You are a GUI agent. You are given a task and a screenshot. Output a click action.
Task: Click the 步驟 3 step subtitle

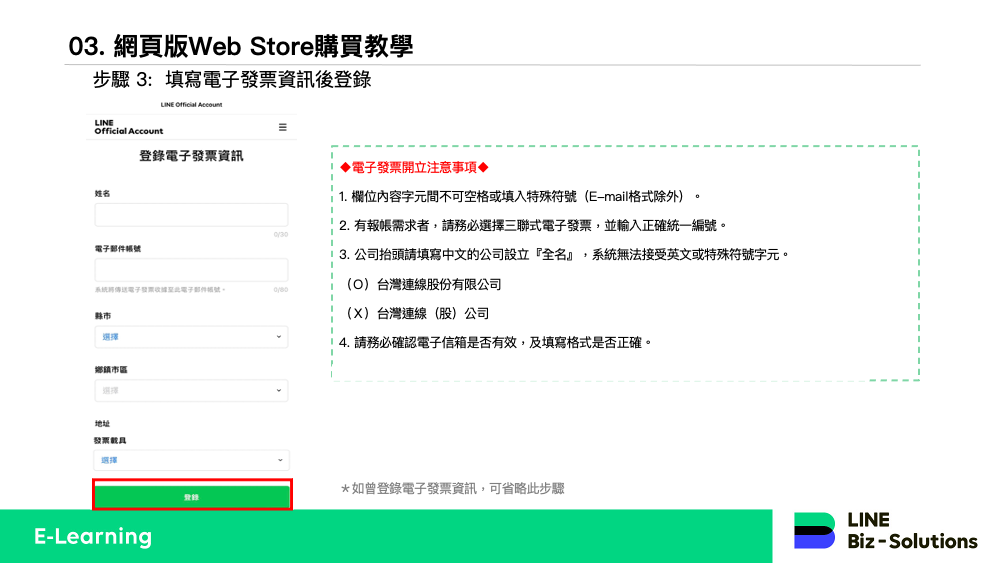[x=232, y=80]
